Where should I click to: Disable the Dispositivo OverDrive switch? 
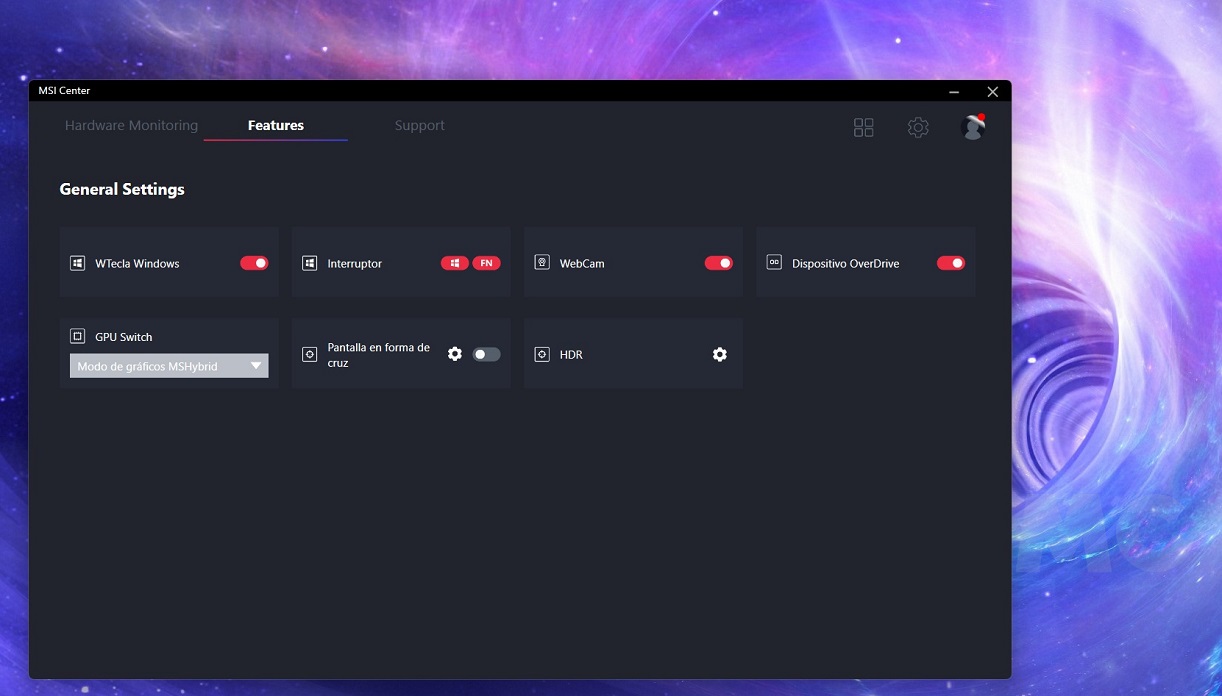(950, 263)
